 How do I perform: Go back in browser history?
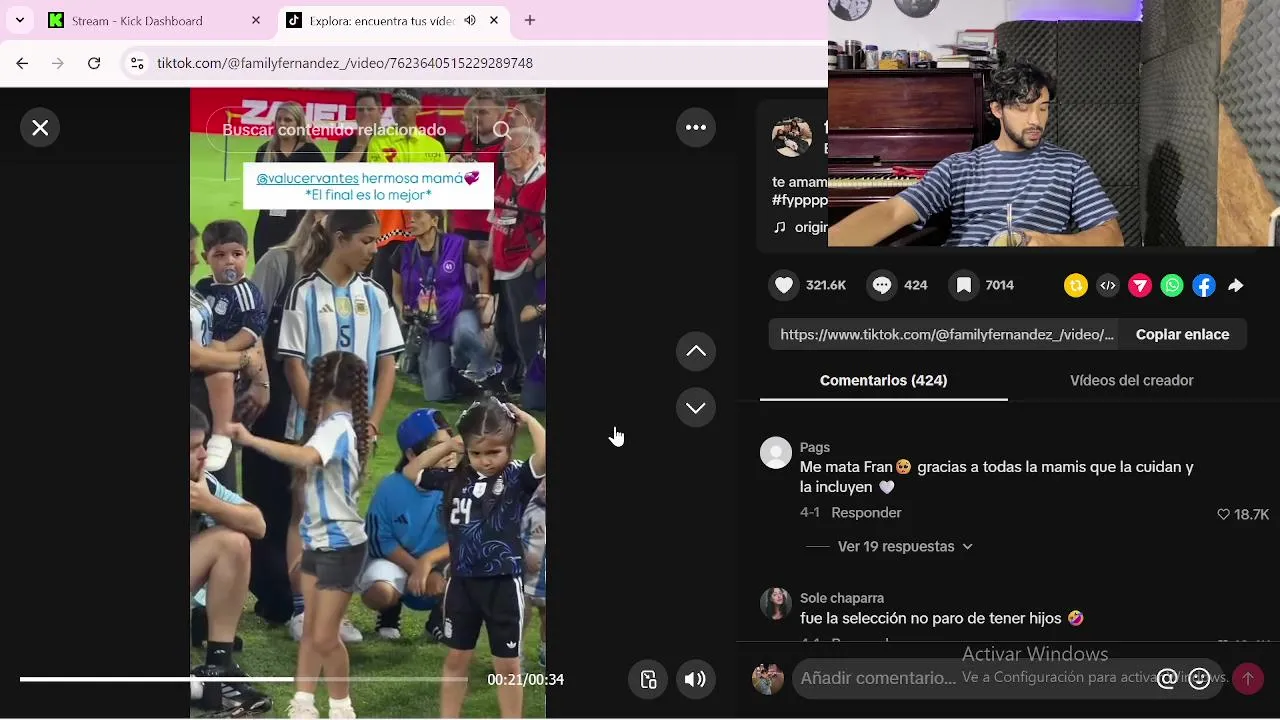(22, 63)
